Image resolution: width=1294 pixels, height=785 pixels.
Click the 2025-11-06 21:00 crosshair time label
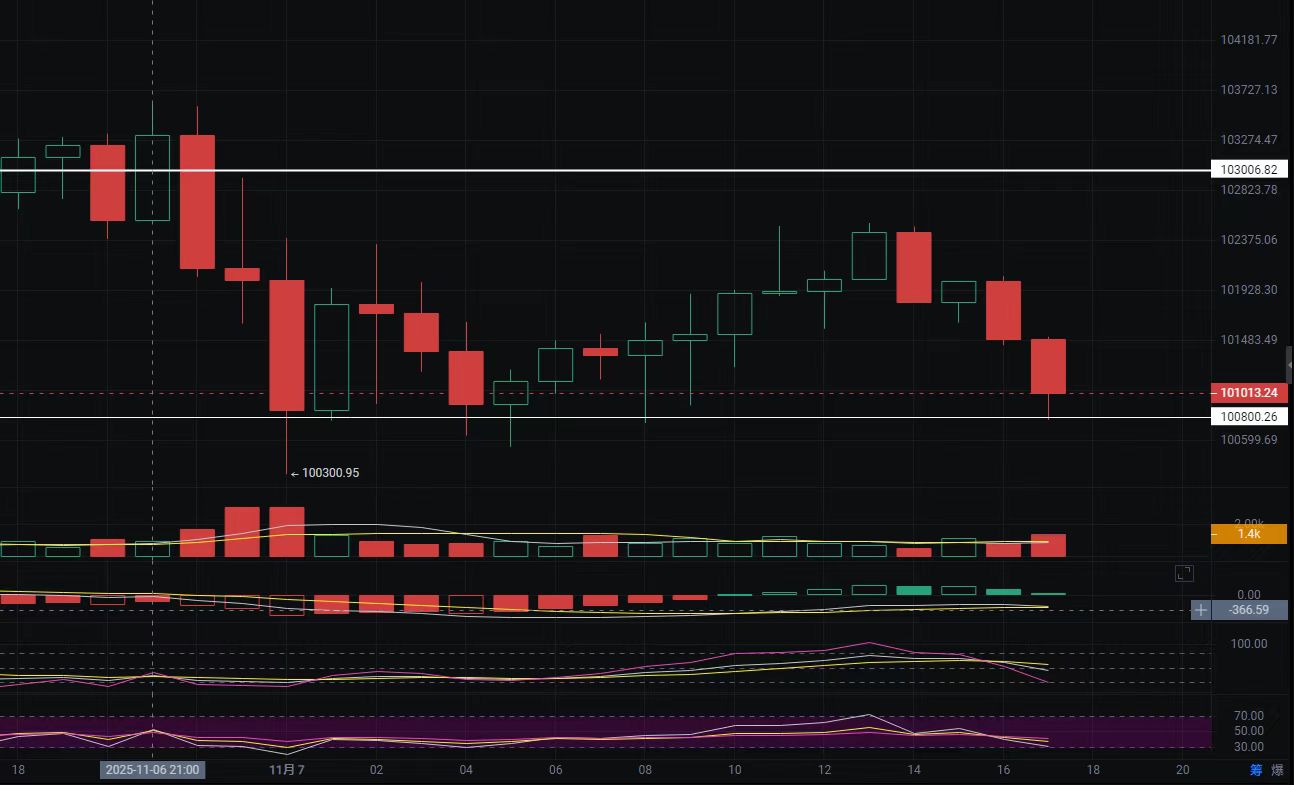coord(152,770)
